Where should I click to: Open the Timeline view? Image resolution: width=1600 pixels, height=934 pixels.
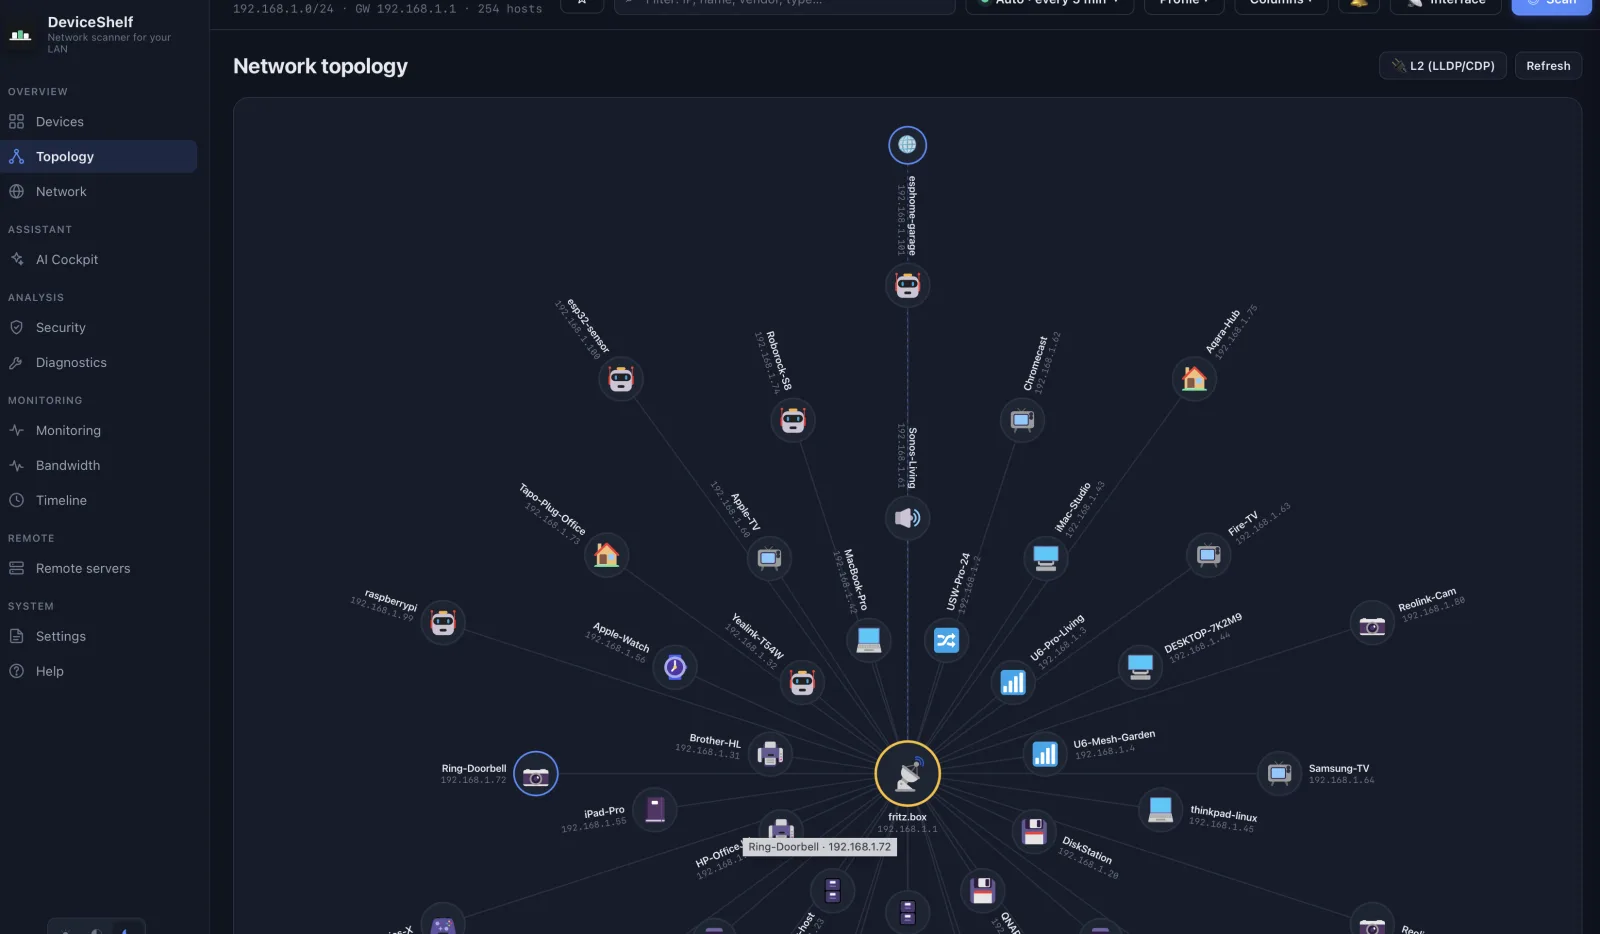click(x=98, y=501)
